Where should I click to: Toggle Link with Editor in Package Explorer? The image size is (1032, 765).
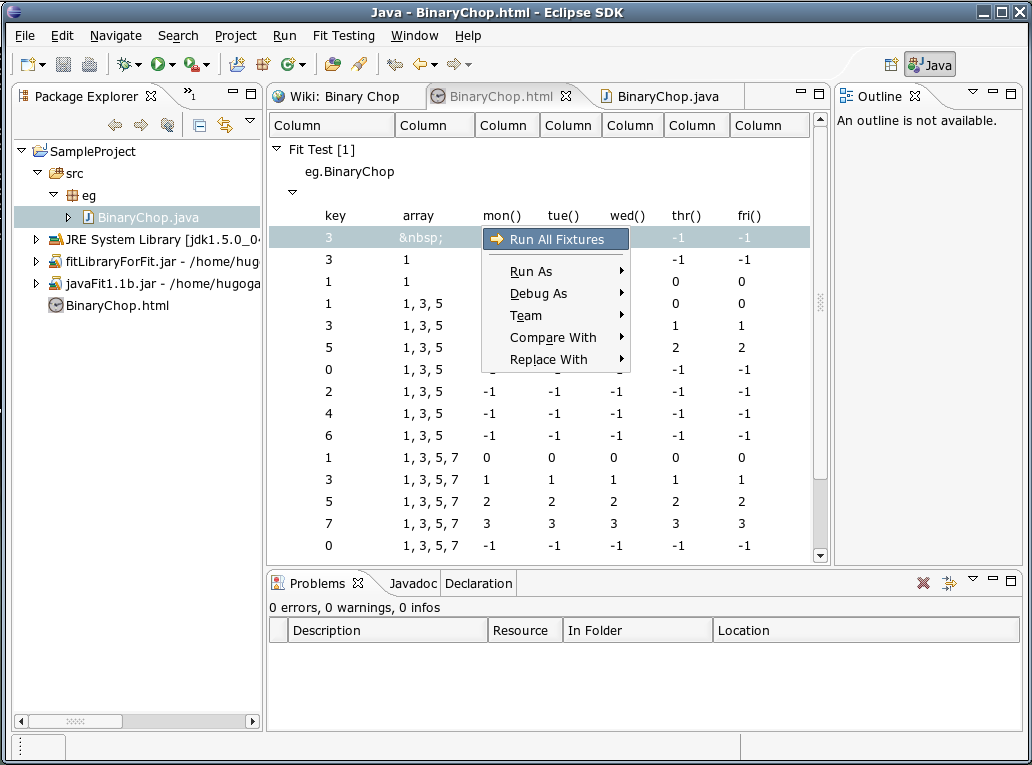225,125
